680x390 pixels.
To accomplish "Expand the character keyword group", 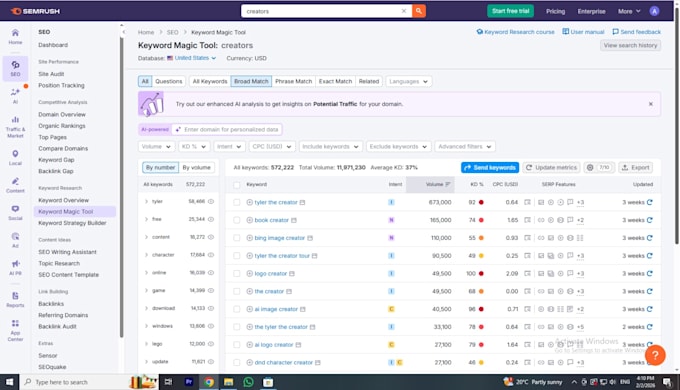I will 146,255.
